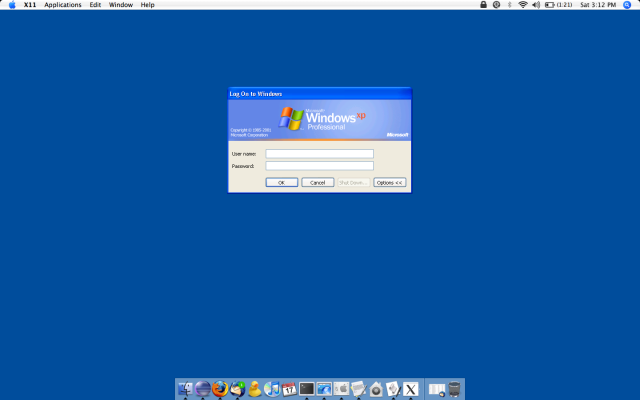Open the document stack icon beside Trash
640x400 pixels.
(437, 389)
